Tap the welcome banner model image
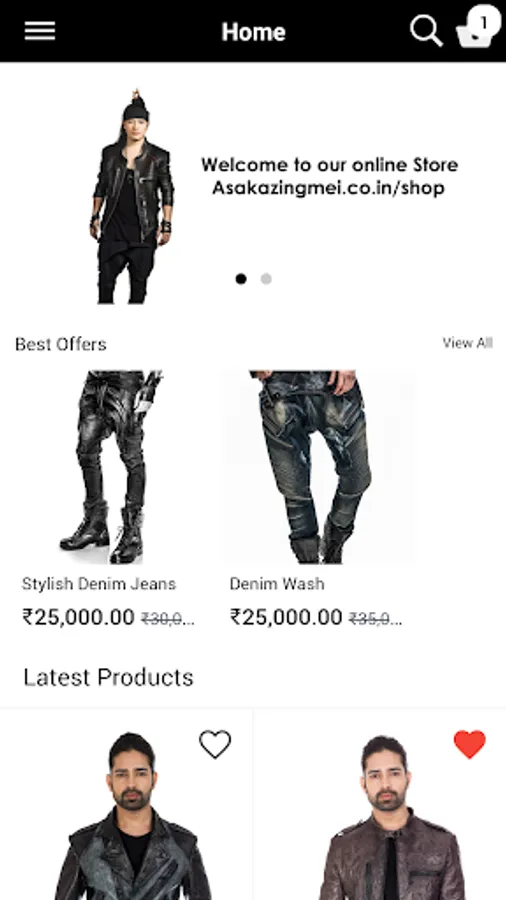Screen dimensions: 506x900 (x=132, y=196)
